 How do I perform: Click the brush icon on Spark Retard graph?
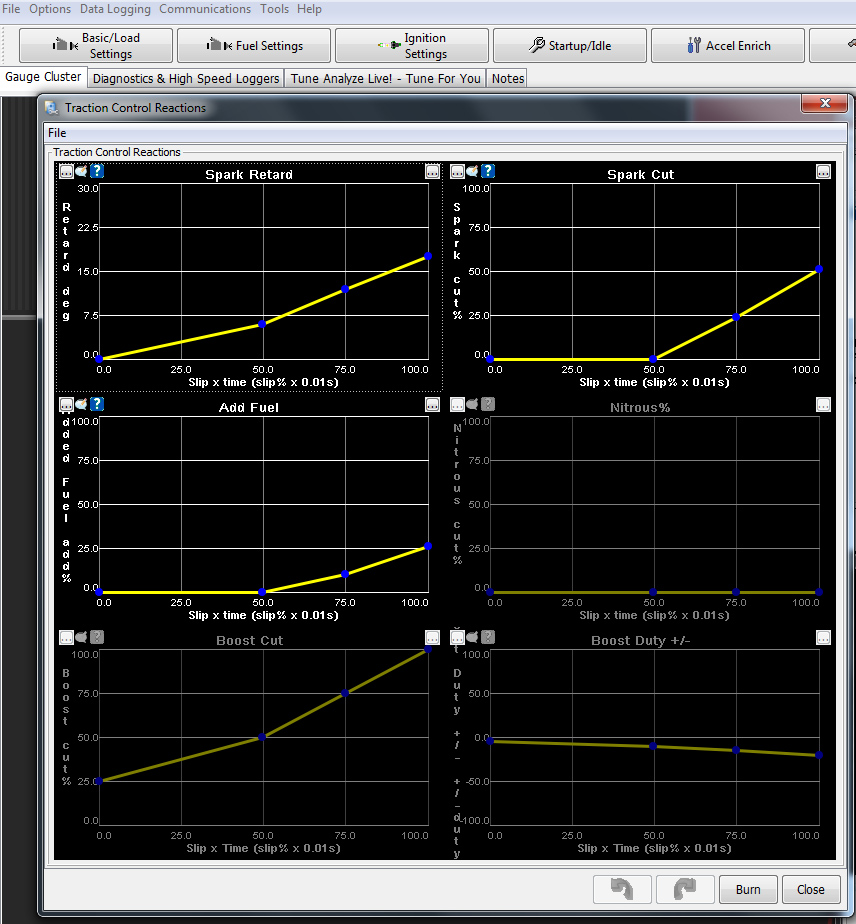pyautogui.click(x=81, y=171)
